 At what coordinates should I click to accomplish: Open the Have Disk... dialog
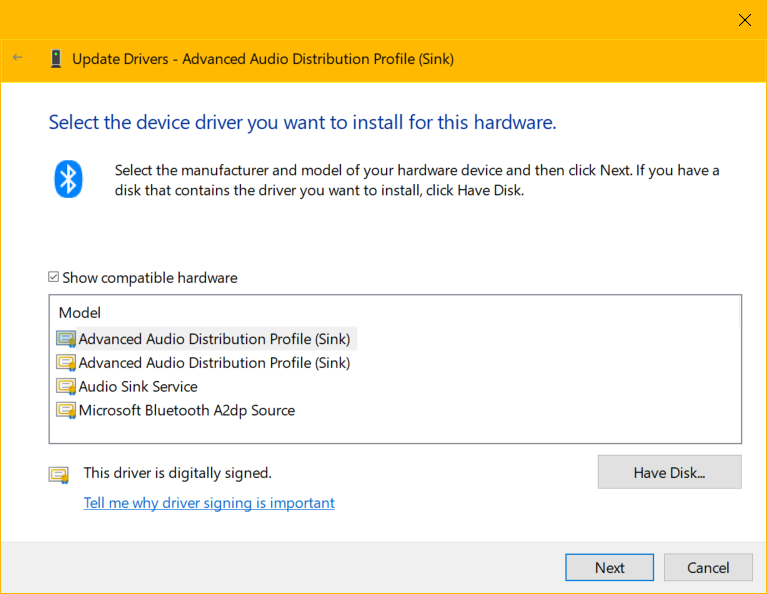click(669, 473)
